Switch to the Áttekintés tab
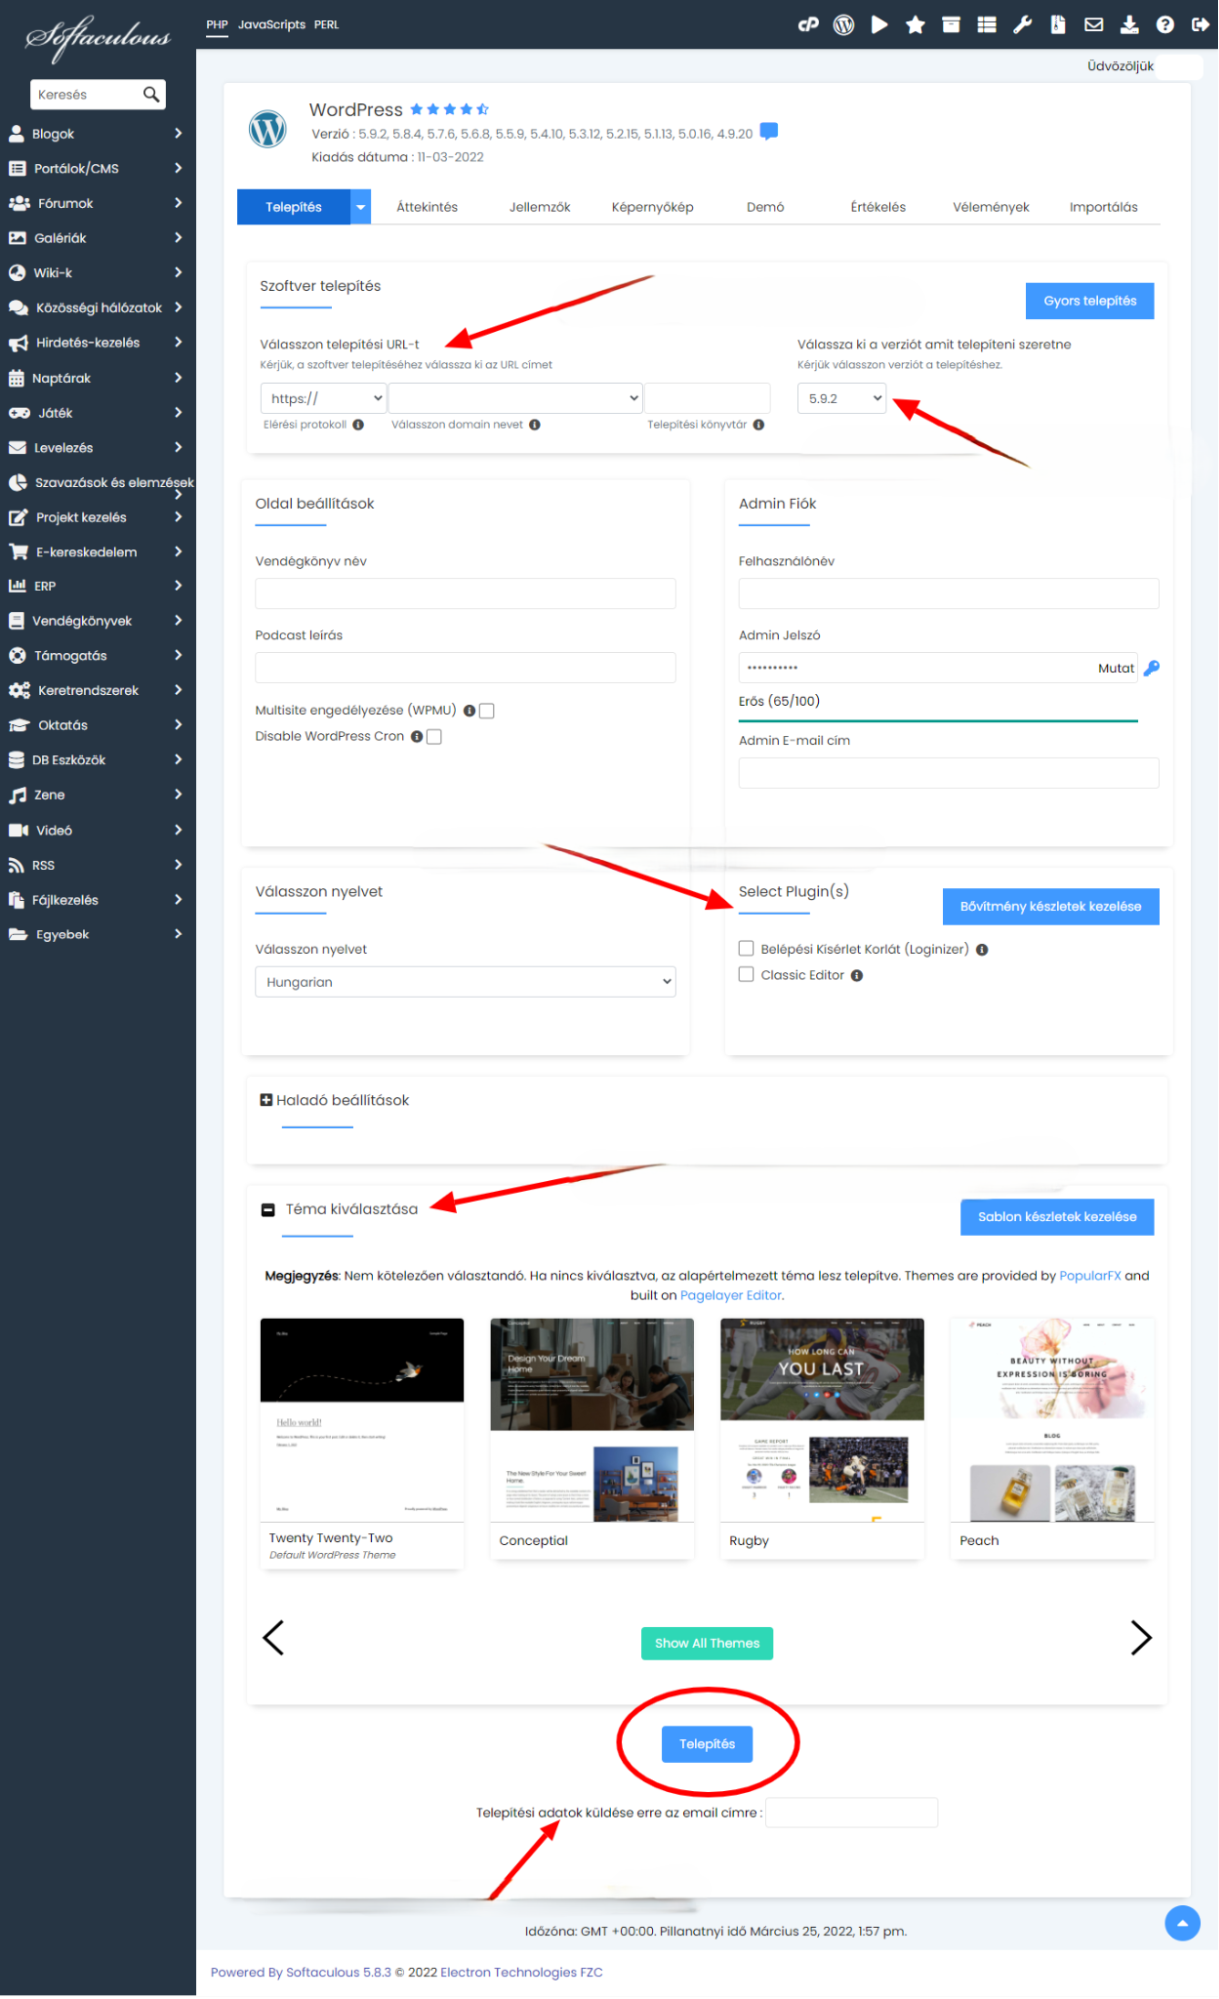The width and height of the screenshot is (1219, 1999). (427, 208)
